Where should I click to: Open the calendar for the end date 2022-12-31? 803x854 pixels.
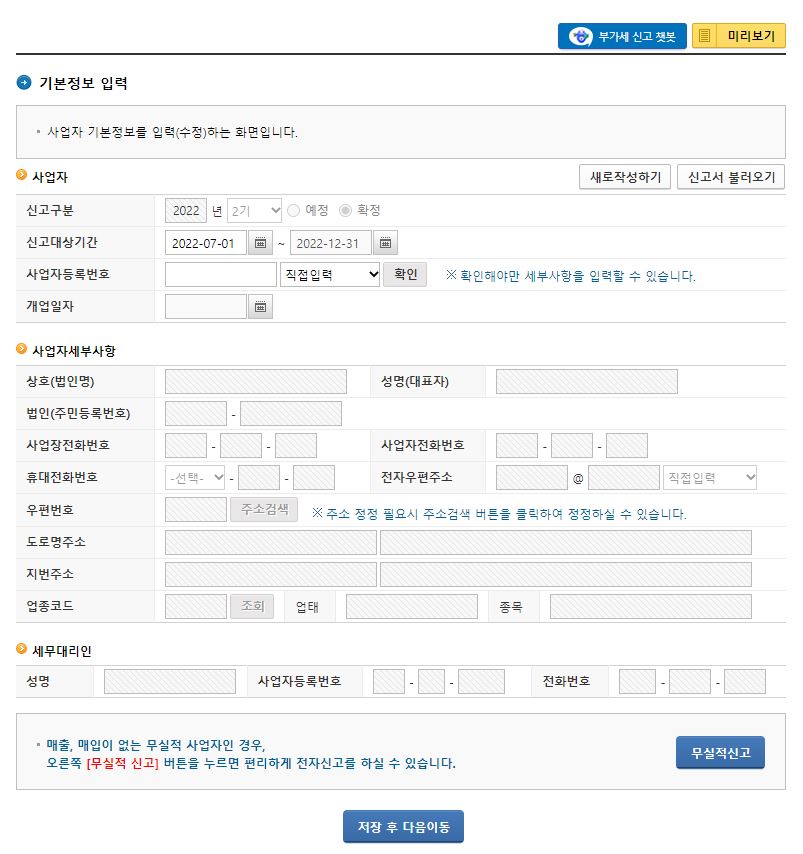384,242
